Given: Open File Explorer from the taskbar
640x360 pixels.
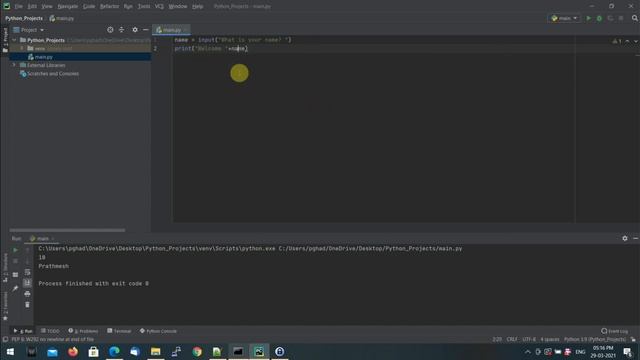Looking at the screenshot, I should [x=156, y=351].
